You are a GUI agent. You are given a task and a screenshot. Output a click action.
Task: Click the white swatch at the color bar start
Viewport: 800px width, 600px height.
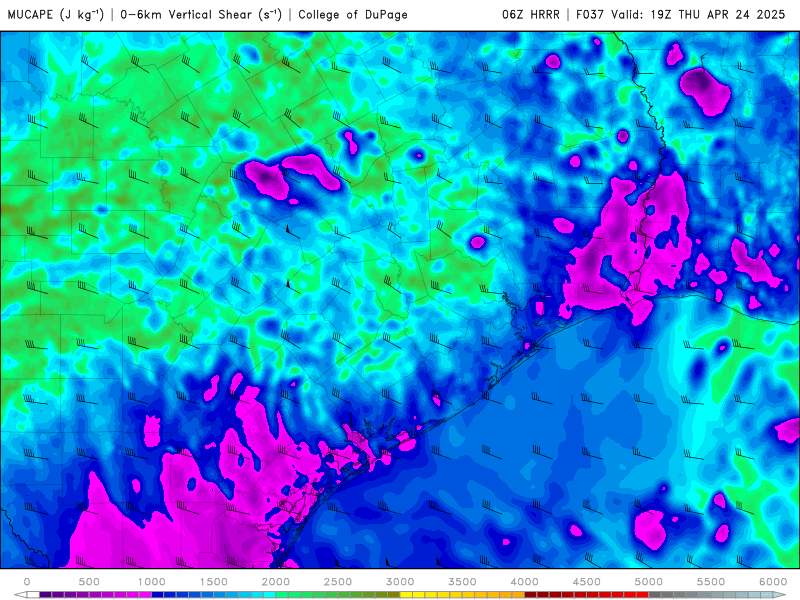pyautogui.click(x=33, y=595)
